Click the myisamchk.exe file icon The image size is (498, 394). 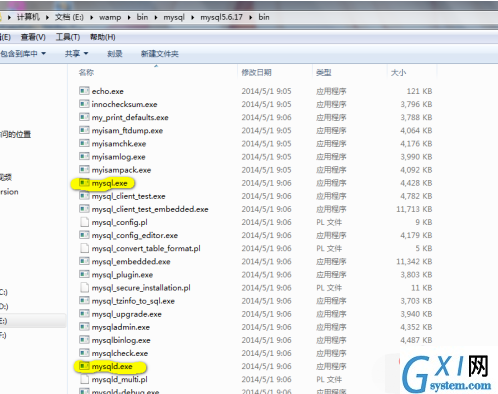point(84,143)
